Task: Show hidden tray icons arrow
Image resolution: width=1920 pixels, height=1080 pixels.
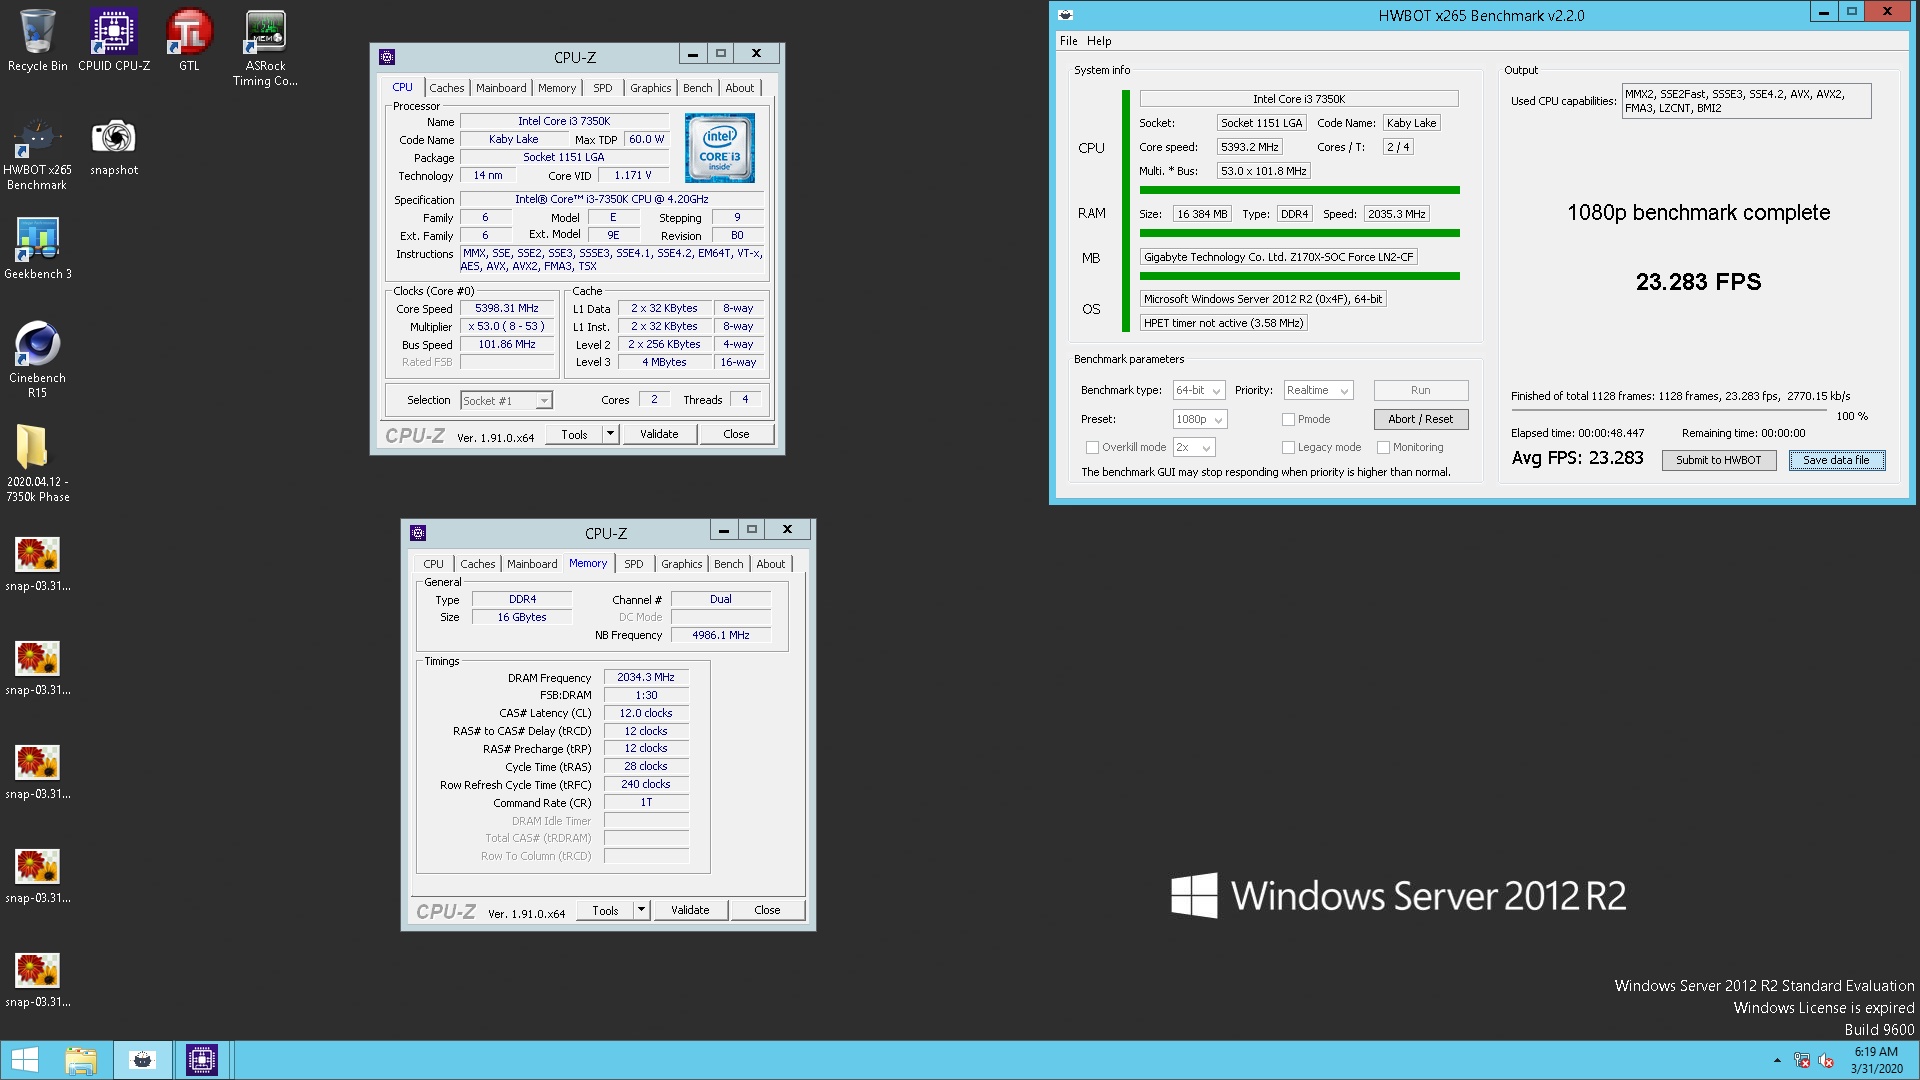Action: pyautogui.click(x=1777, y=1060)
